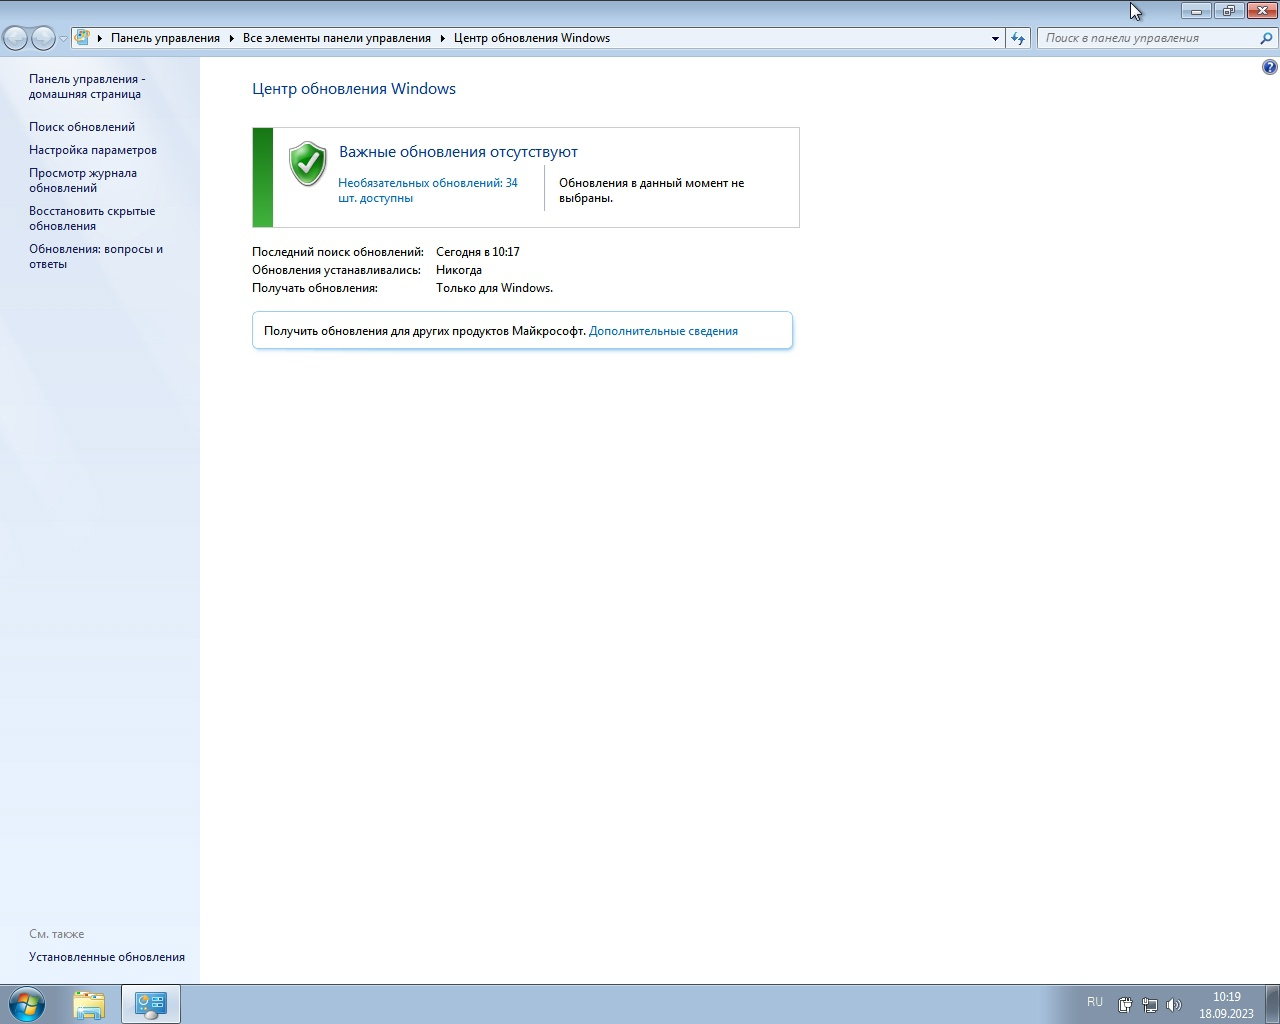This screenshot has height=1024, width=1280.
Task: Click the network tray icon
Action: point(1150,1004)
